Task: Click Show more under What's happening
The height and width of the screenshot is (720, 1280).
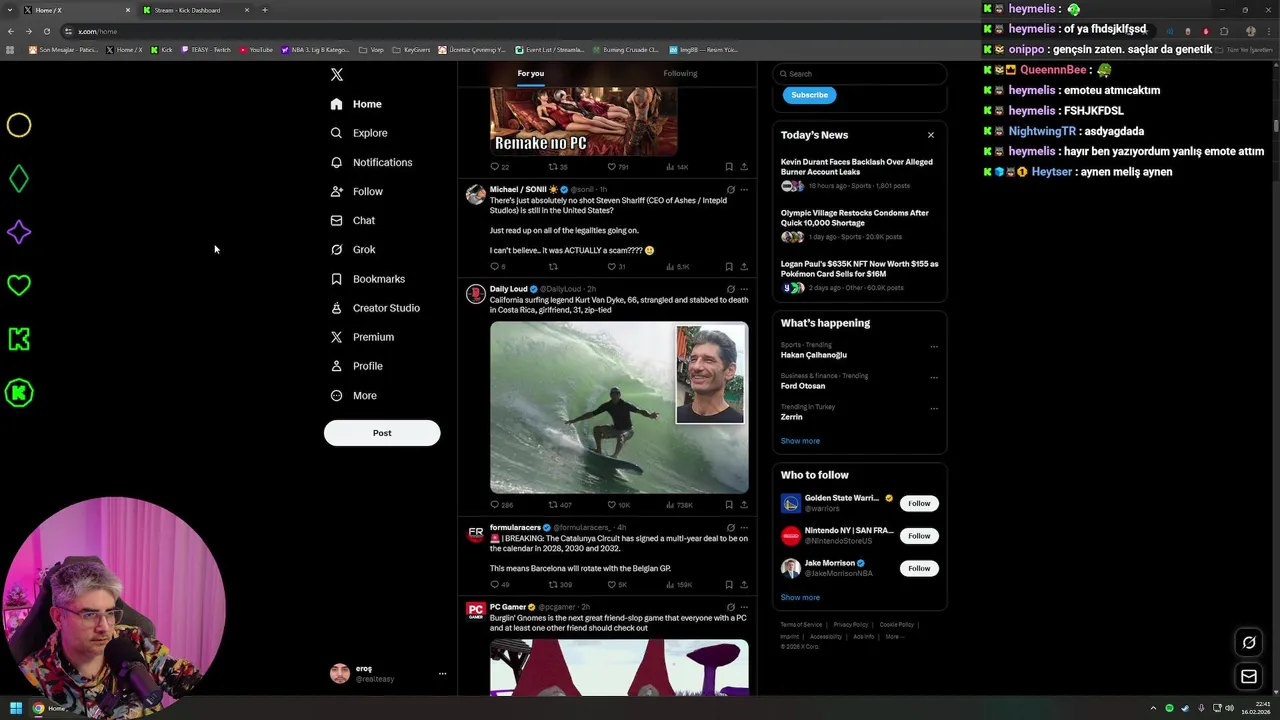Action: (x=800, y=441)
